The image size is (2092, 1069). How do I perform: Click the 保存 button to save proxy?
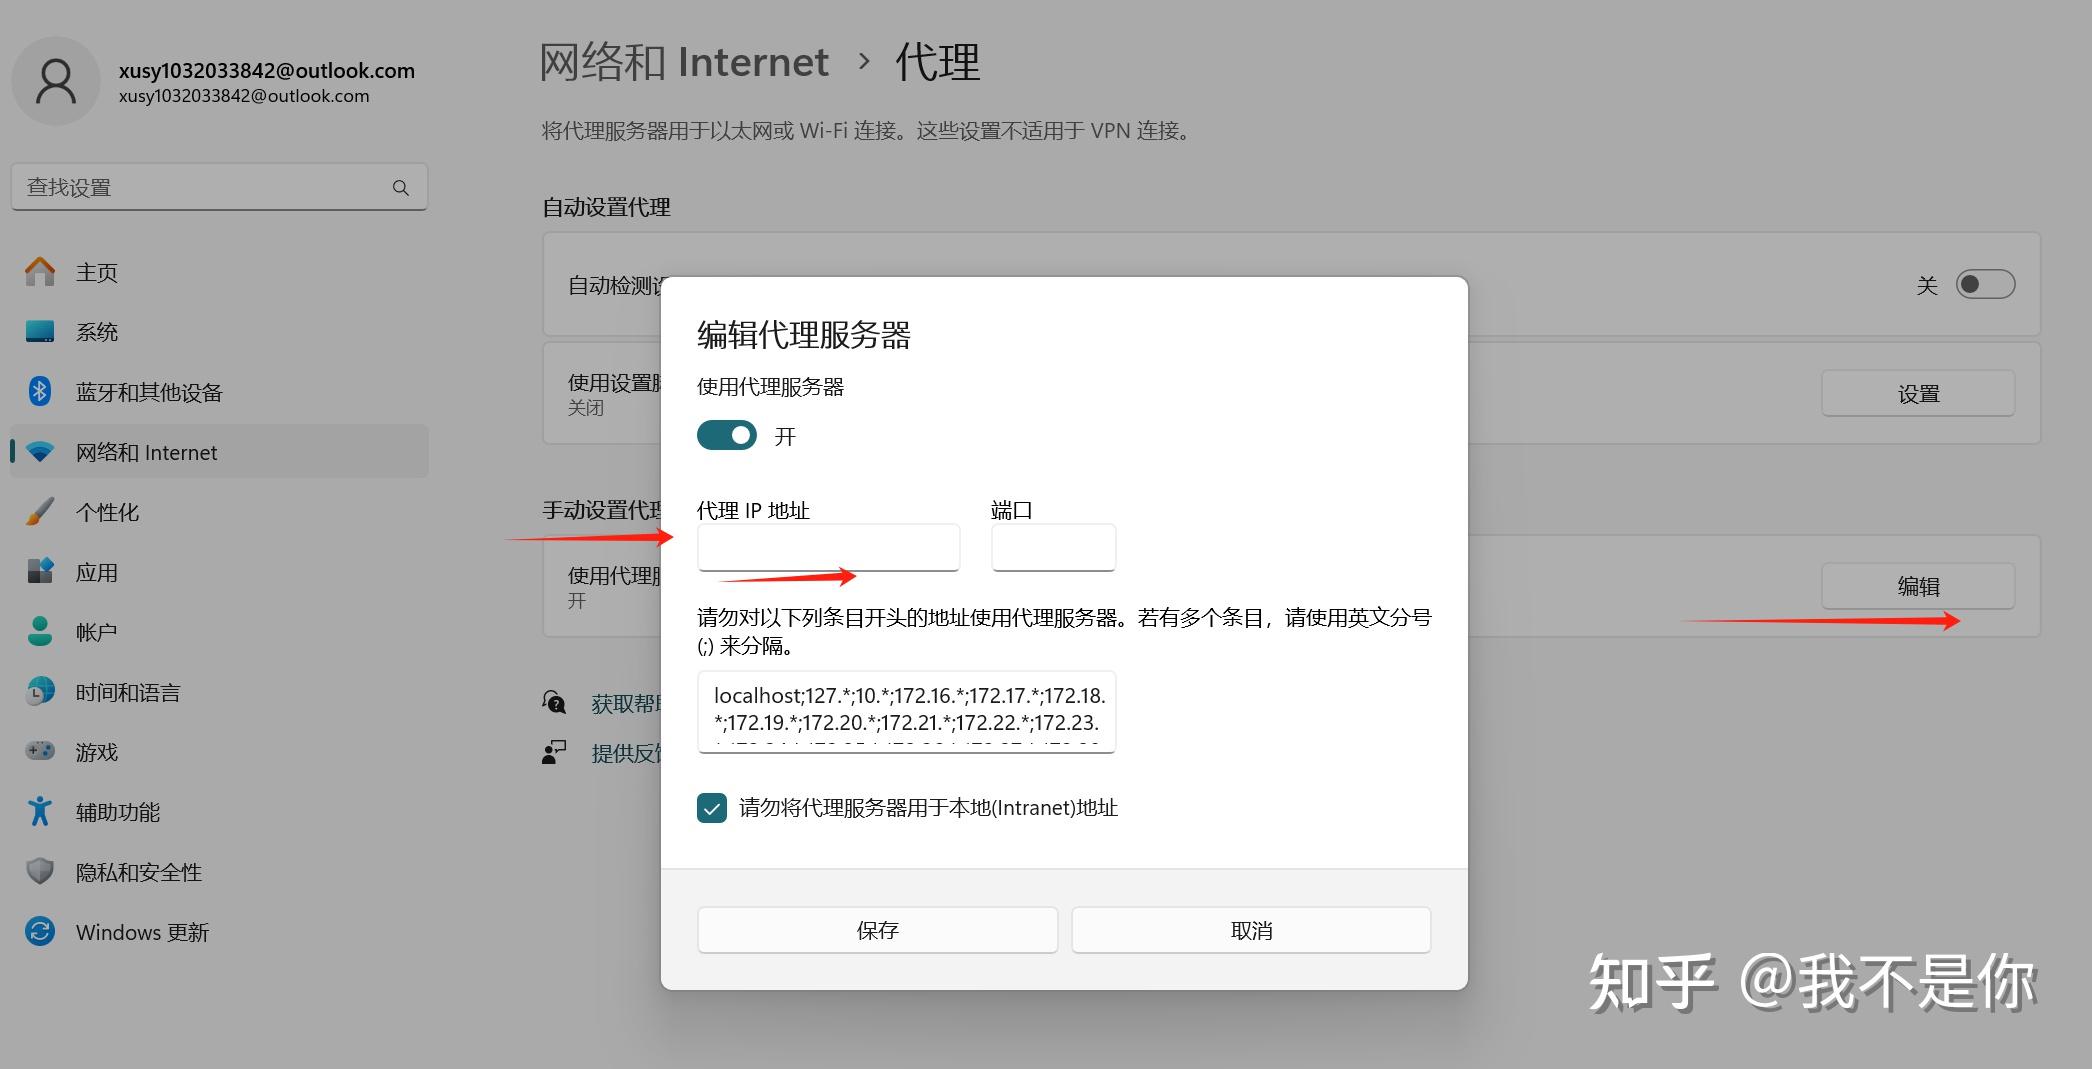[877, 929]
